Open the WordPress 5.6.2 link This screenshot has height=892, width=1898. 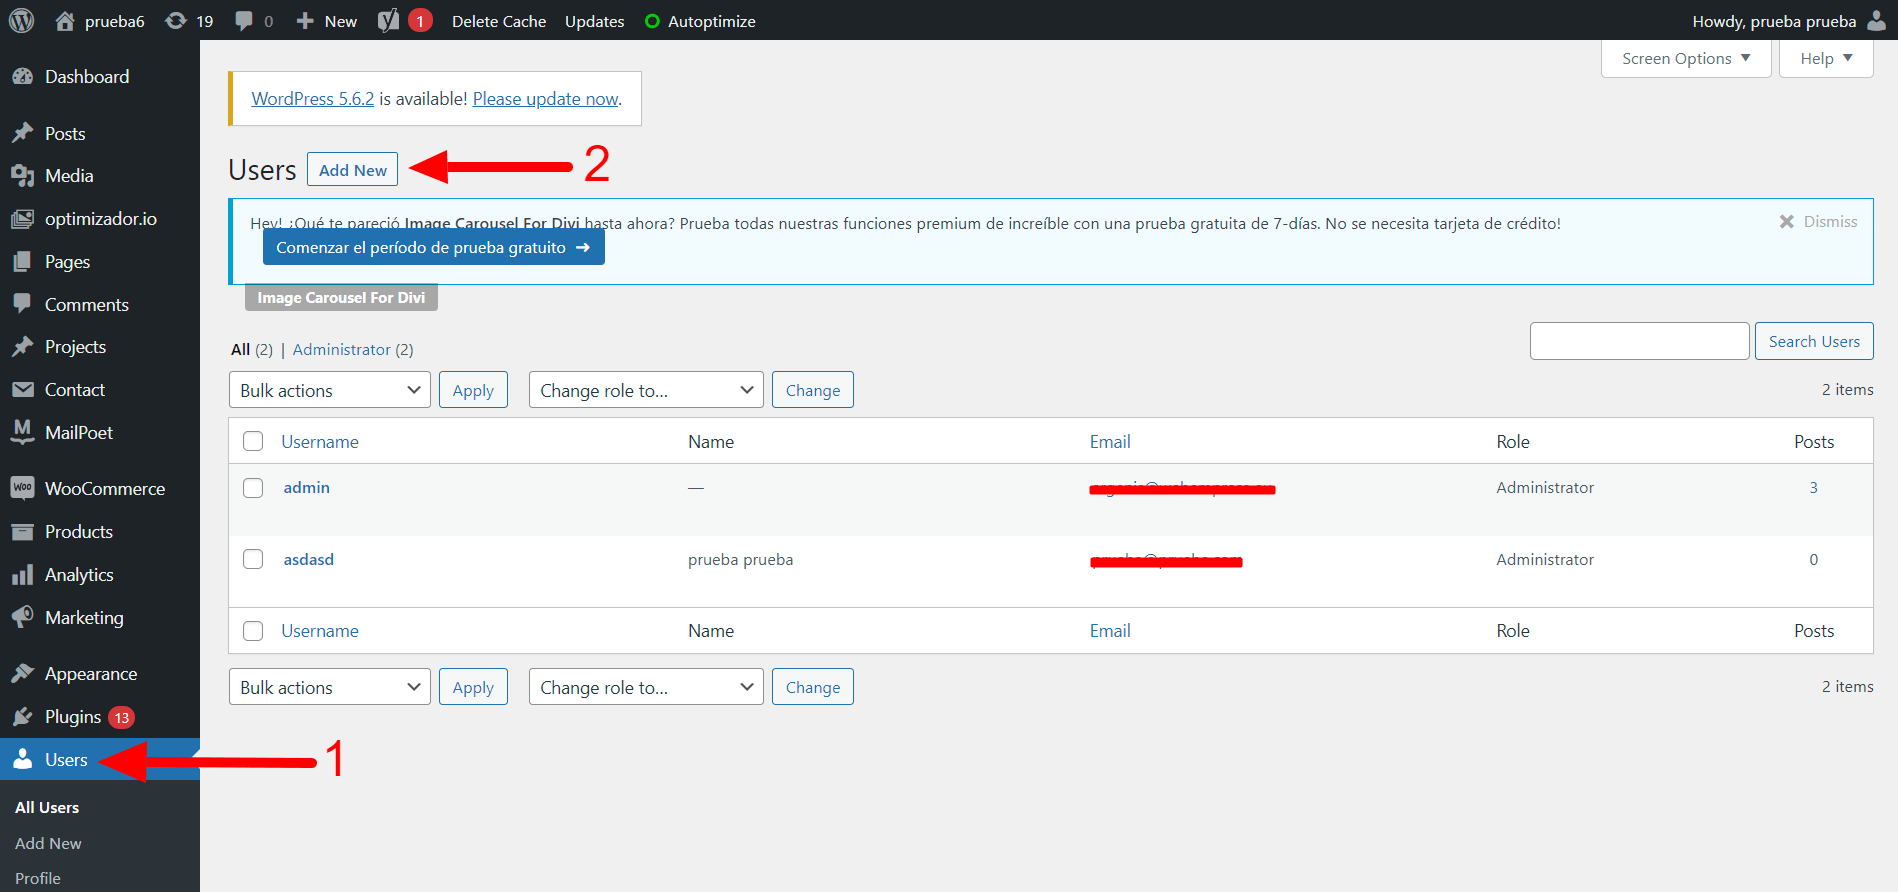click(x=313, y=99)
